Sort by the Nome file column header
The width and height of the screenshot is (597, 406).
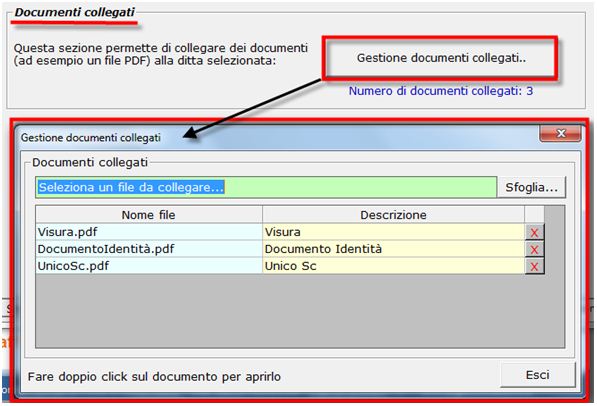pos(149,215)
